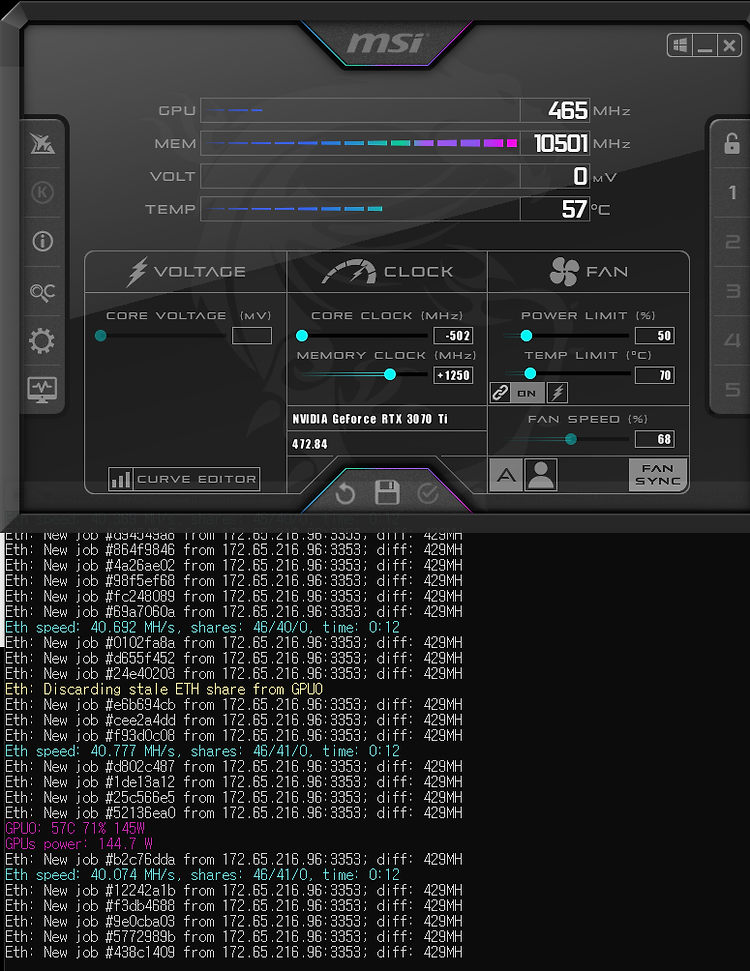Image resolution: width=750 pixels, height=971 pixels.
Task: Toggle user-defined fan control icon
Action: click(541, 475)
